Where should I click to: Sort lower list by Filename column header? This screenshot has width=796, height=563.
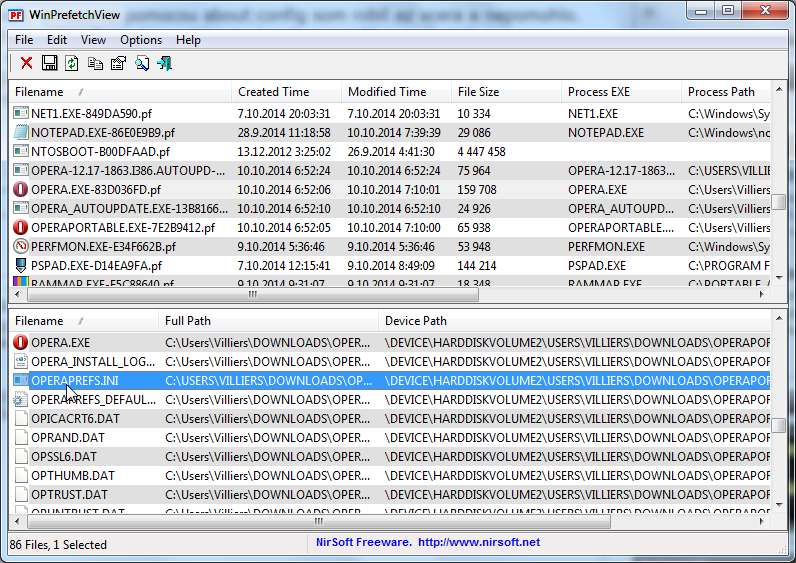click(x=83, y=321)
